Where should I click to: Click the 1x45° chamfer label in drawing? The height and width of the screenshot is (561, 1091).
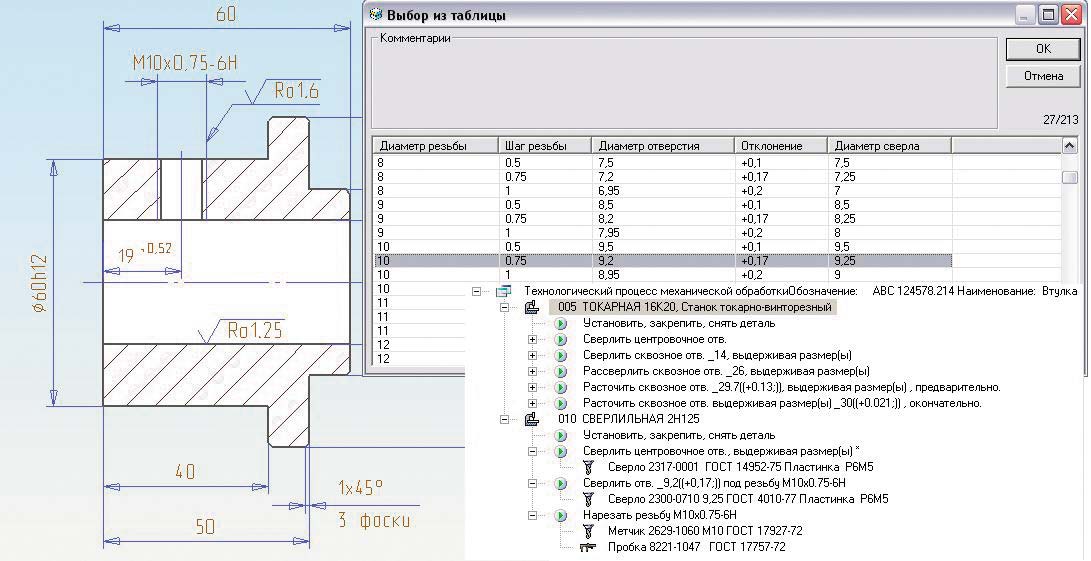pos(360,487)
